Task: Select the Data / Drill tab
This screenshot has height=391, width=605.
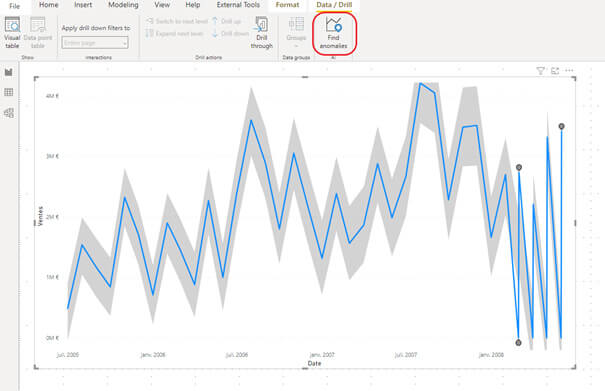Action: point(334,5)
